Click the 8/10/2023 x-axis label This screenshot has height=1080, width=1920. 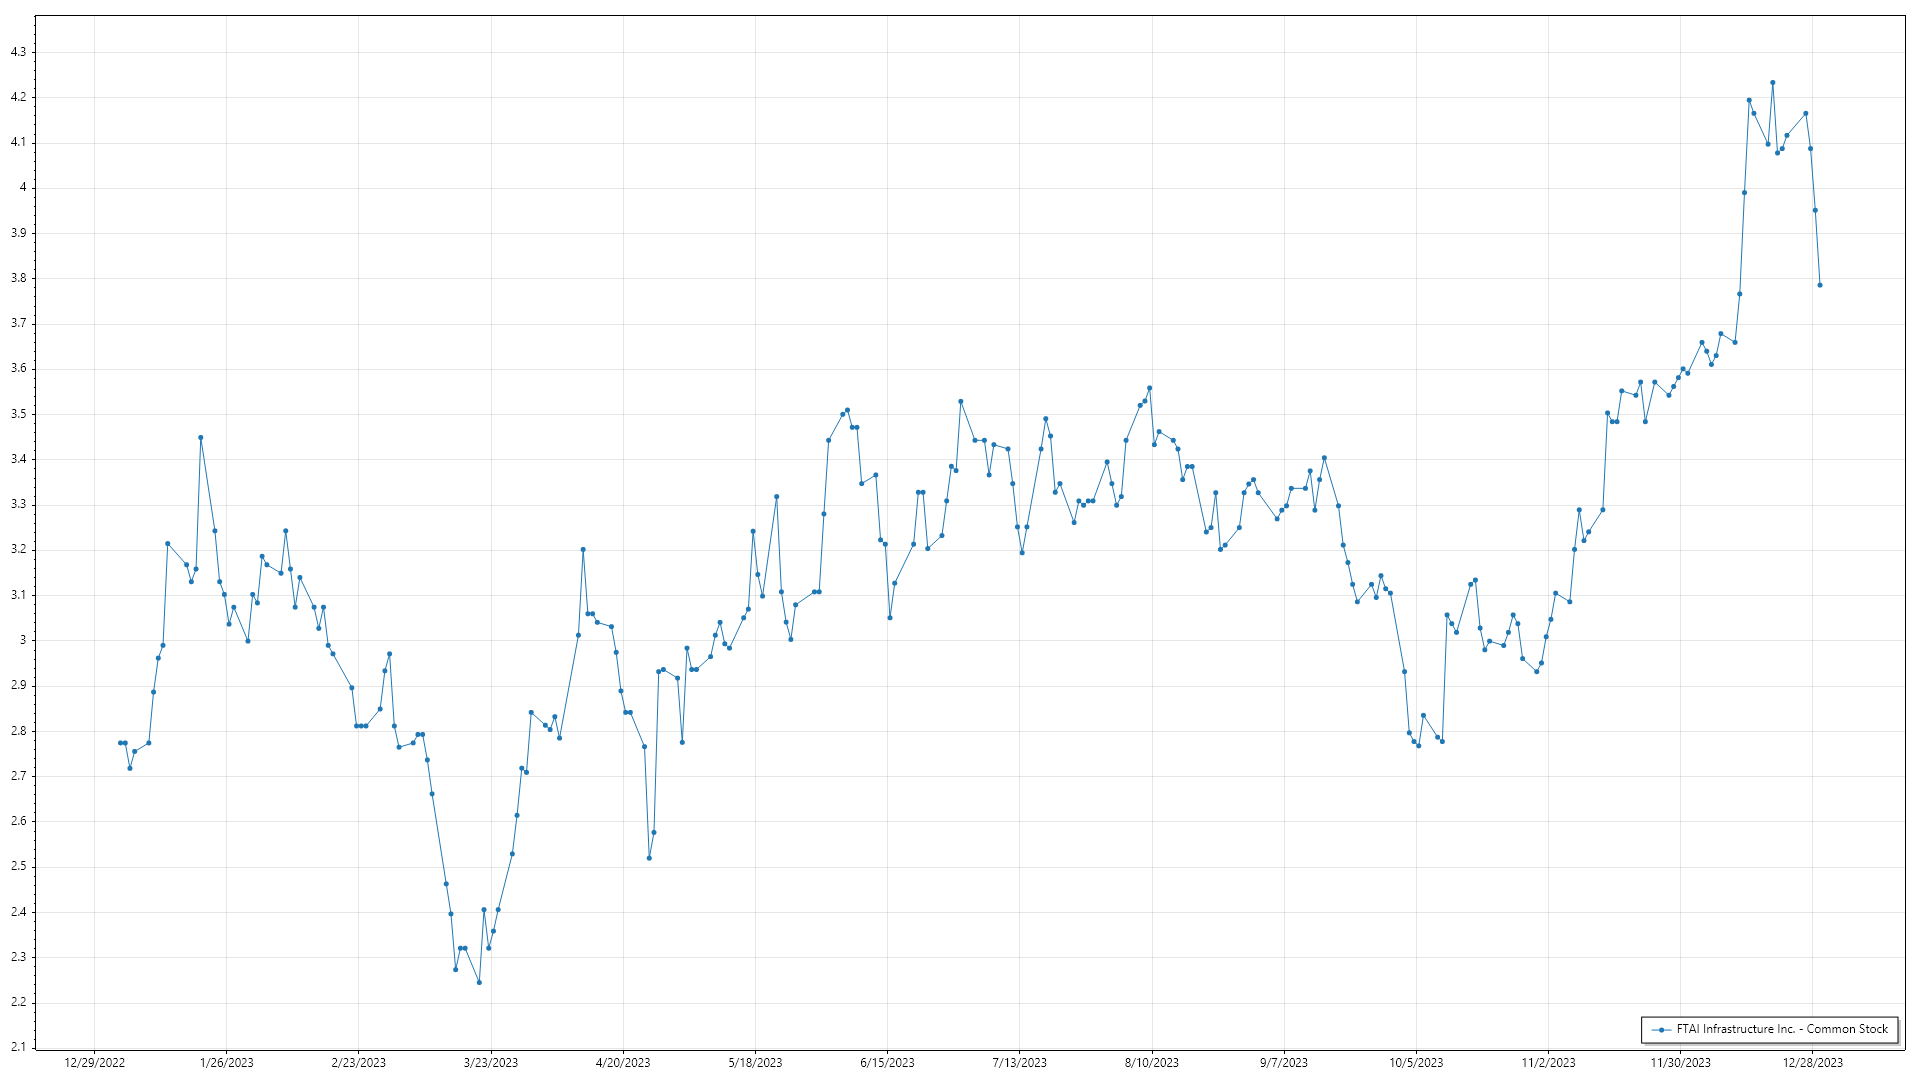pyautogui.click(x=1151, y=1063)
